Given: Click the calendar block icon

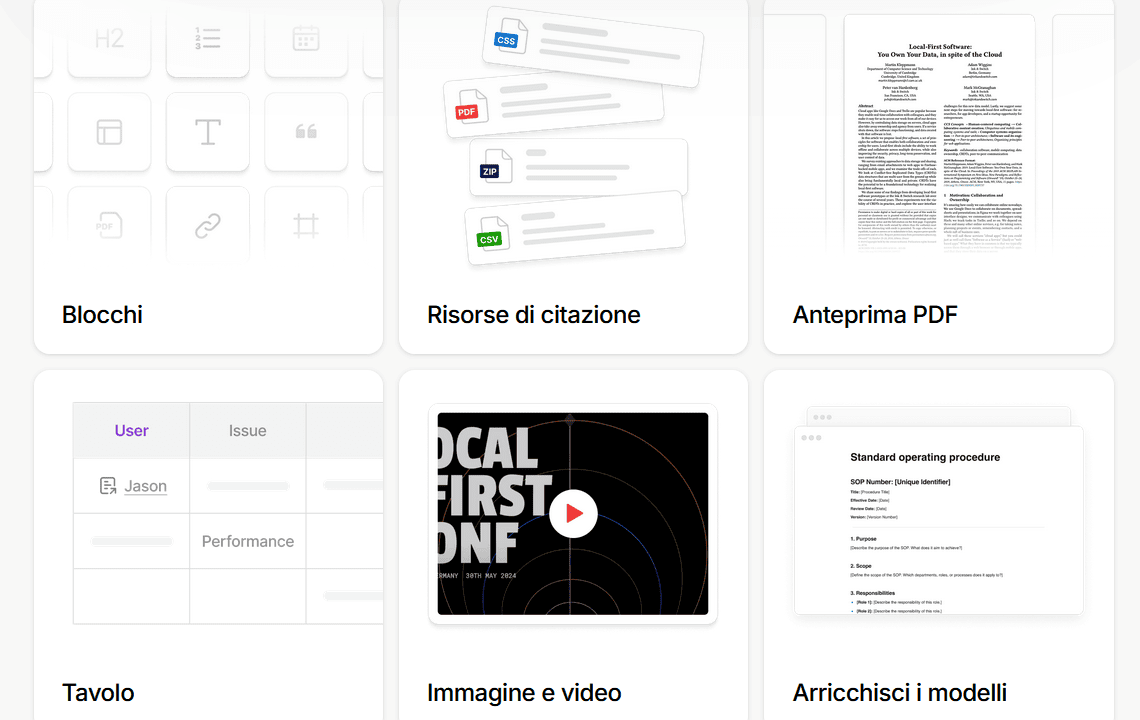Looking at the screenshot, I should (306, 39).
